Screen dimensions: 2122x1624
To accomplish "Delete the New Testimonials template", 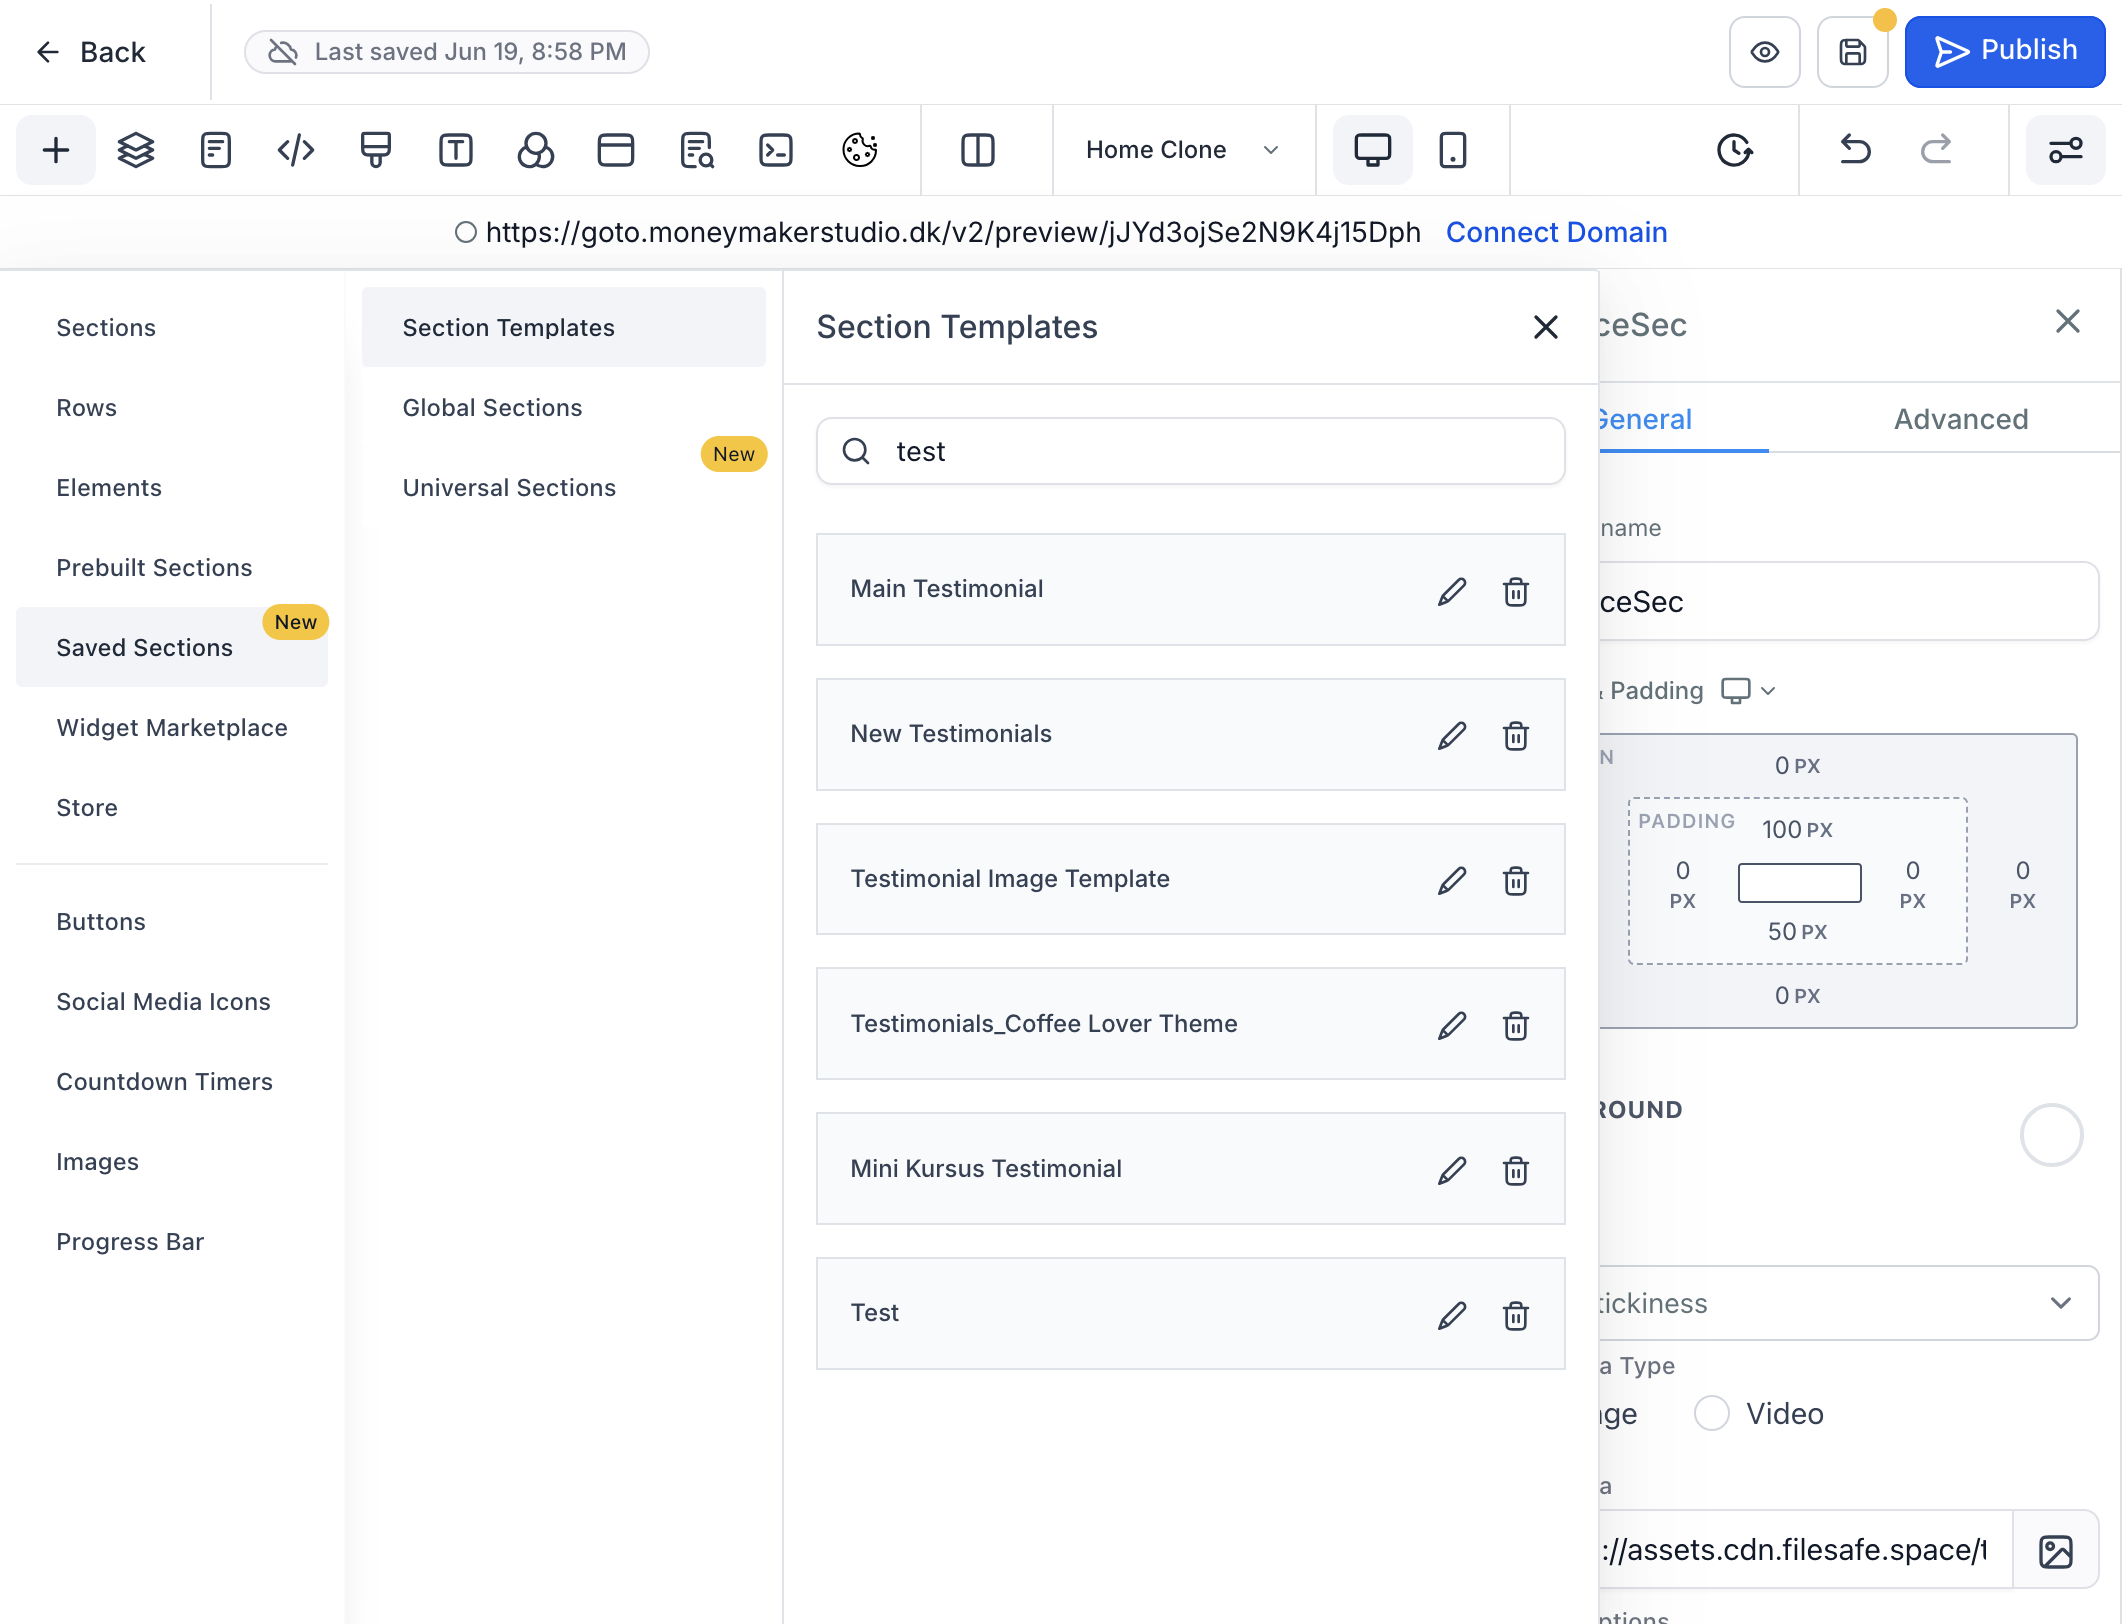I will point(1516,736).
